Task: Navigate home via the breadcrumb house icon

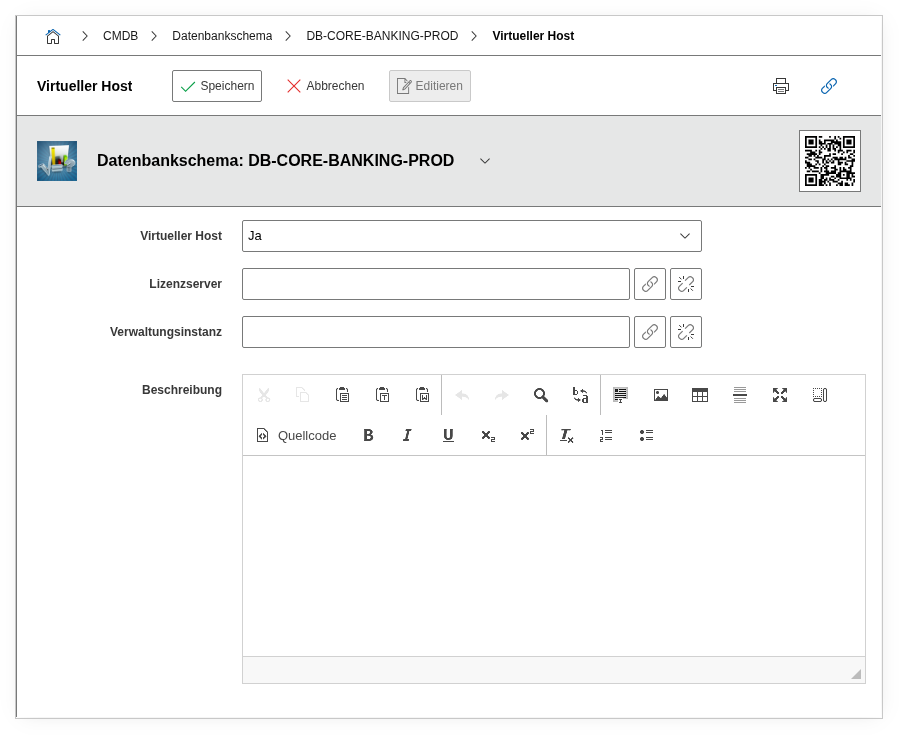Action: (x=53, y=35)
